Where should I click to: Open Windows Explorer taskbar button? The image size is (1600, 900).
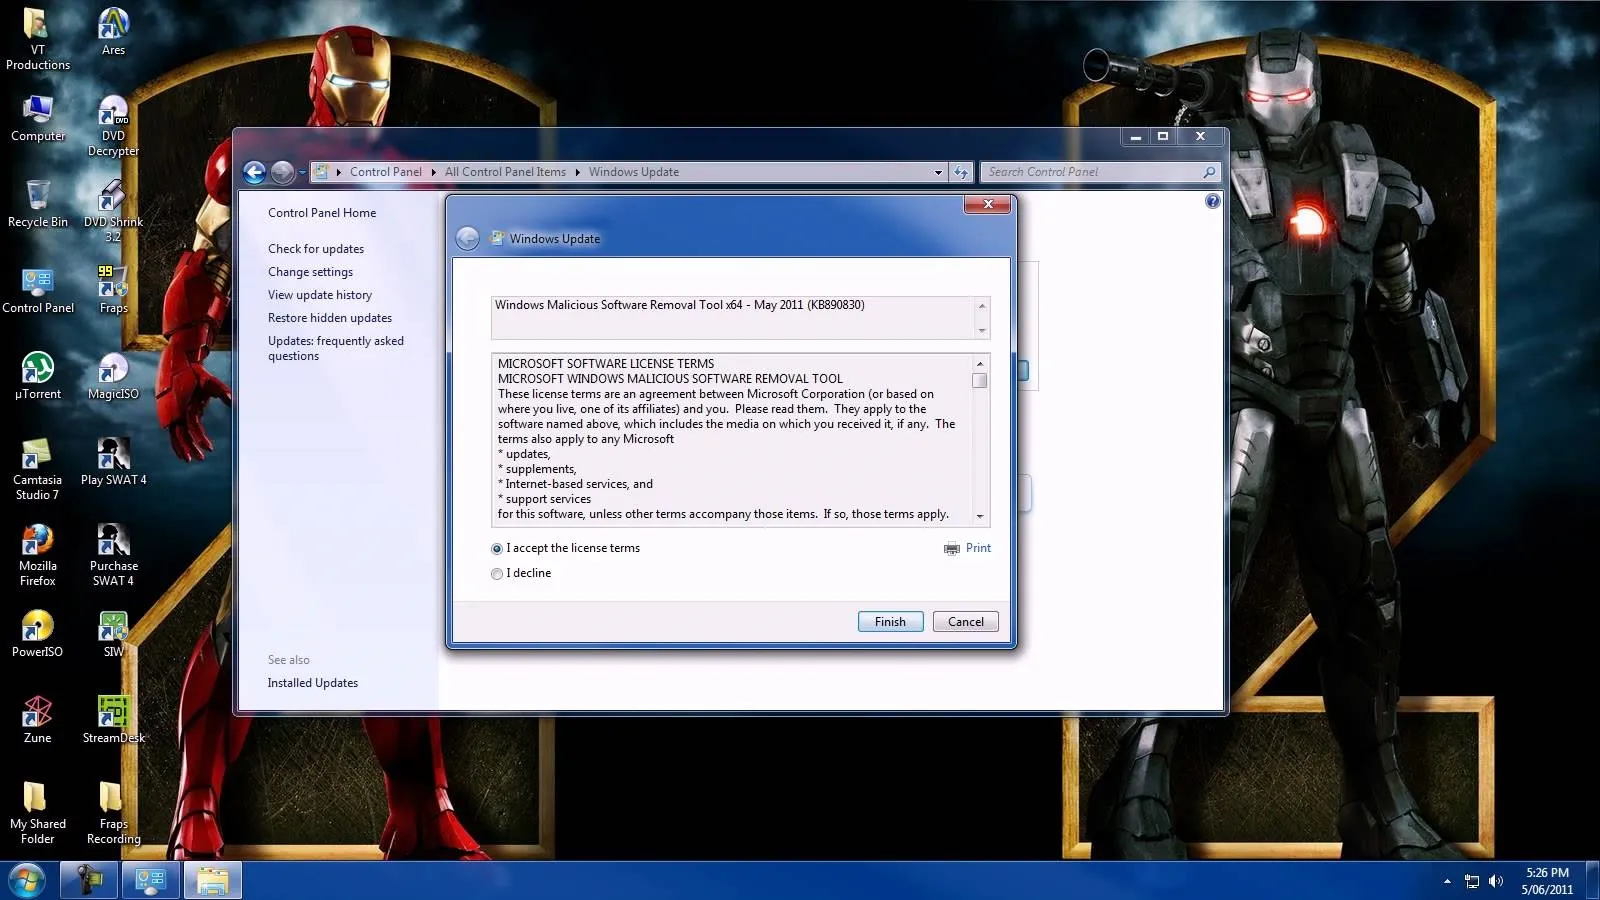pos(212,881)
